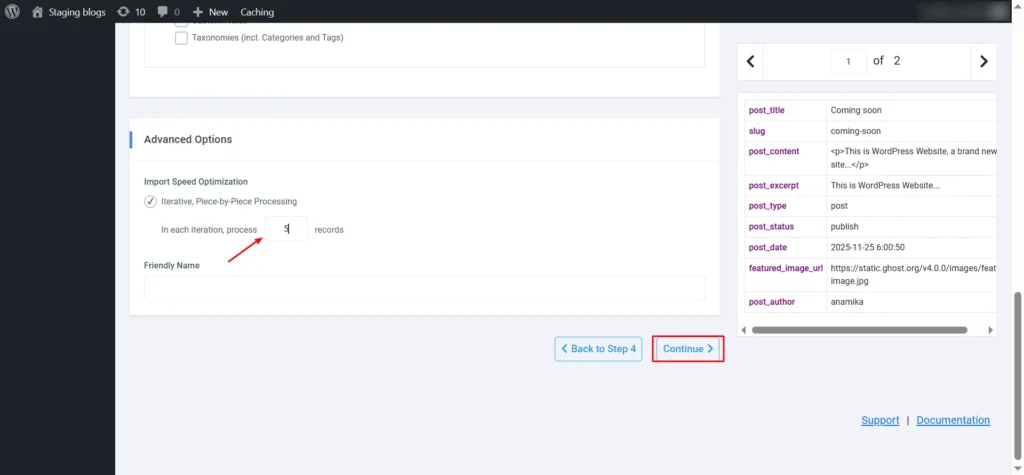This screenshot has width=1024, height=475.
Task: Go to previous record using left arrow
Action: [750, 61]
